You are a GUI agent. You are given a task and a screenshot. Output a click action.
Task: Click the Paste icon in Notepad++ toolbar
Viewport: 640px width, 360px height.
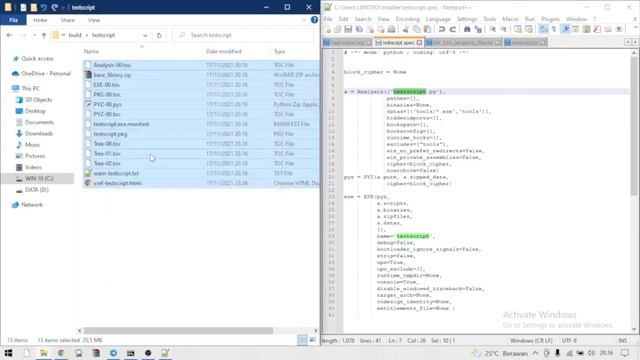click(427, 29)
